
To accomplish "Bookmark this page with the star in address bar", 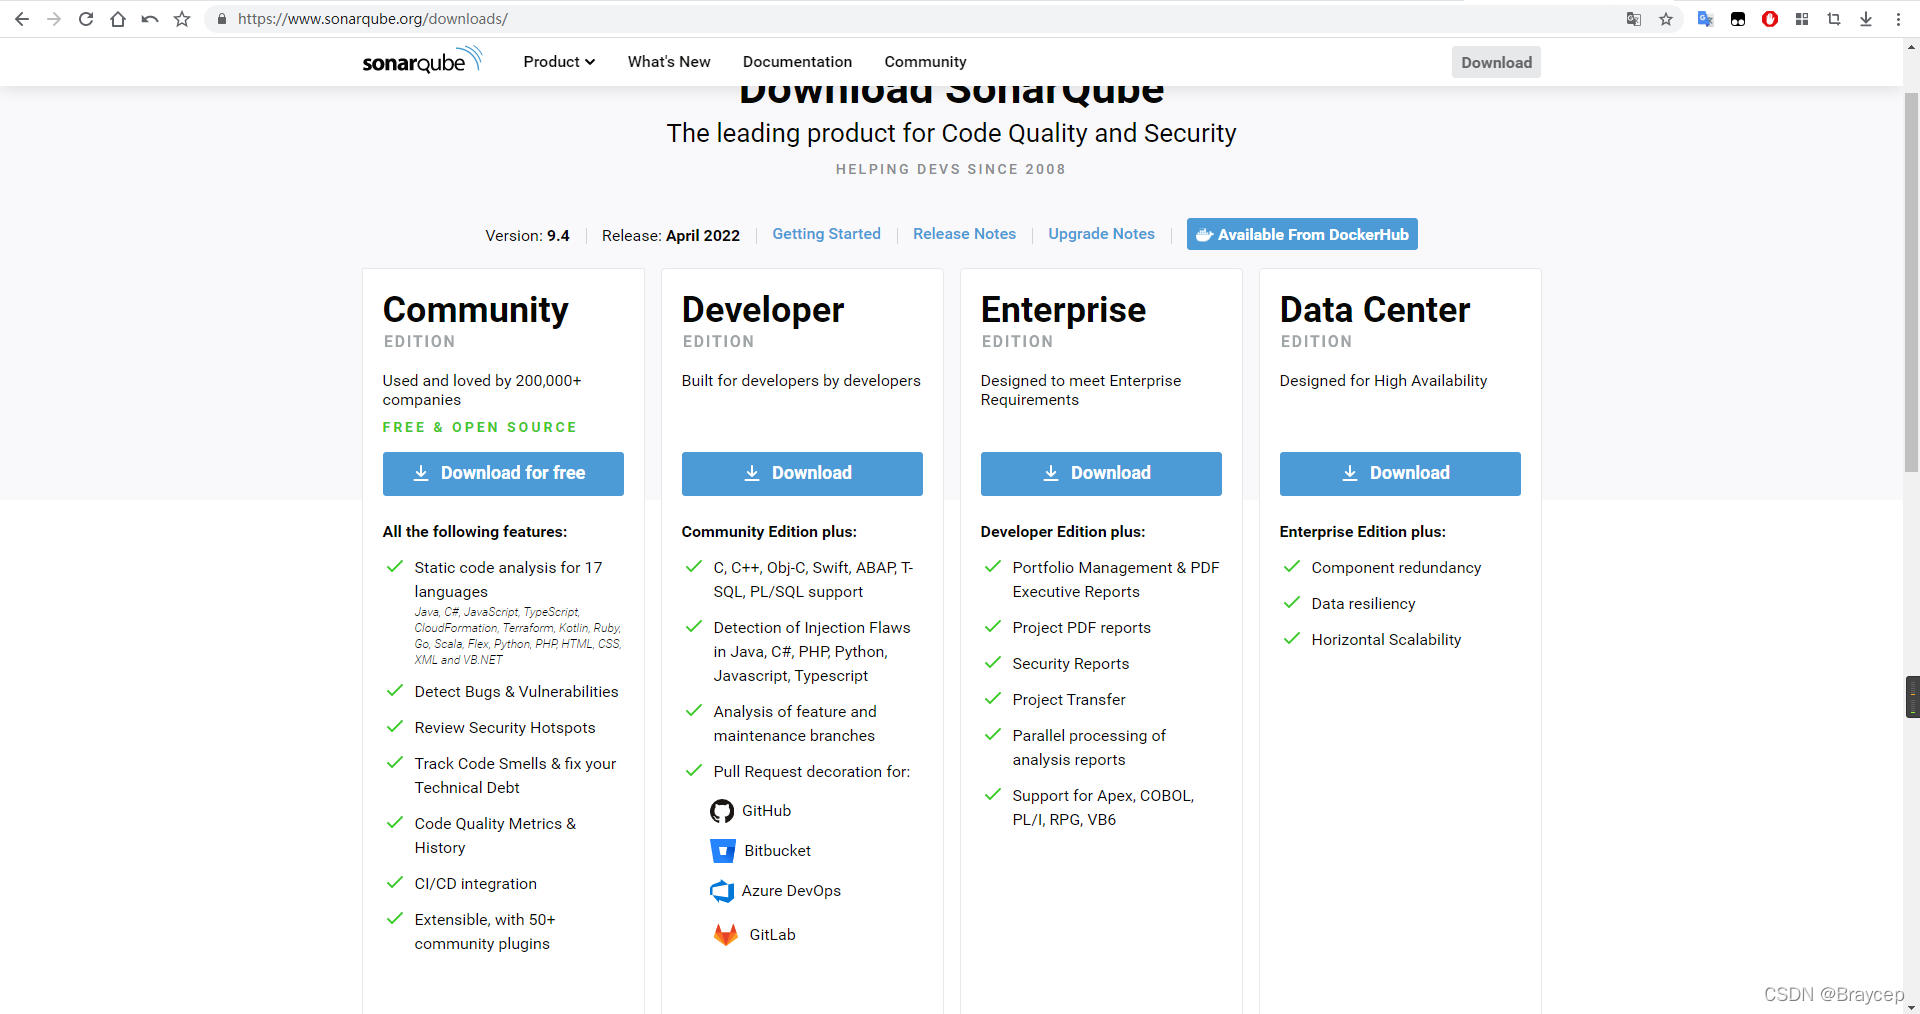I will click(x=1666, y=19).
